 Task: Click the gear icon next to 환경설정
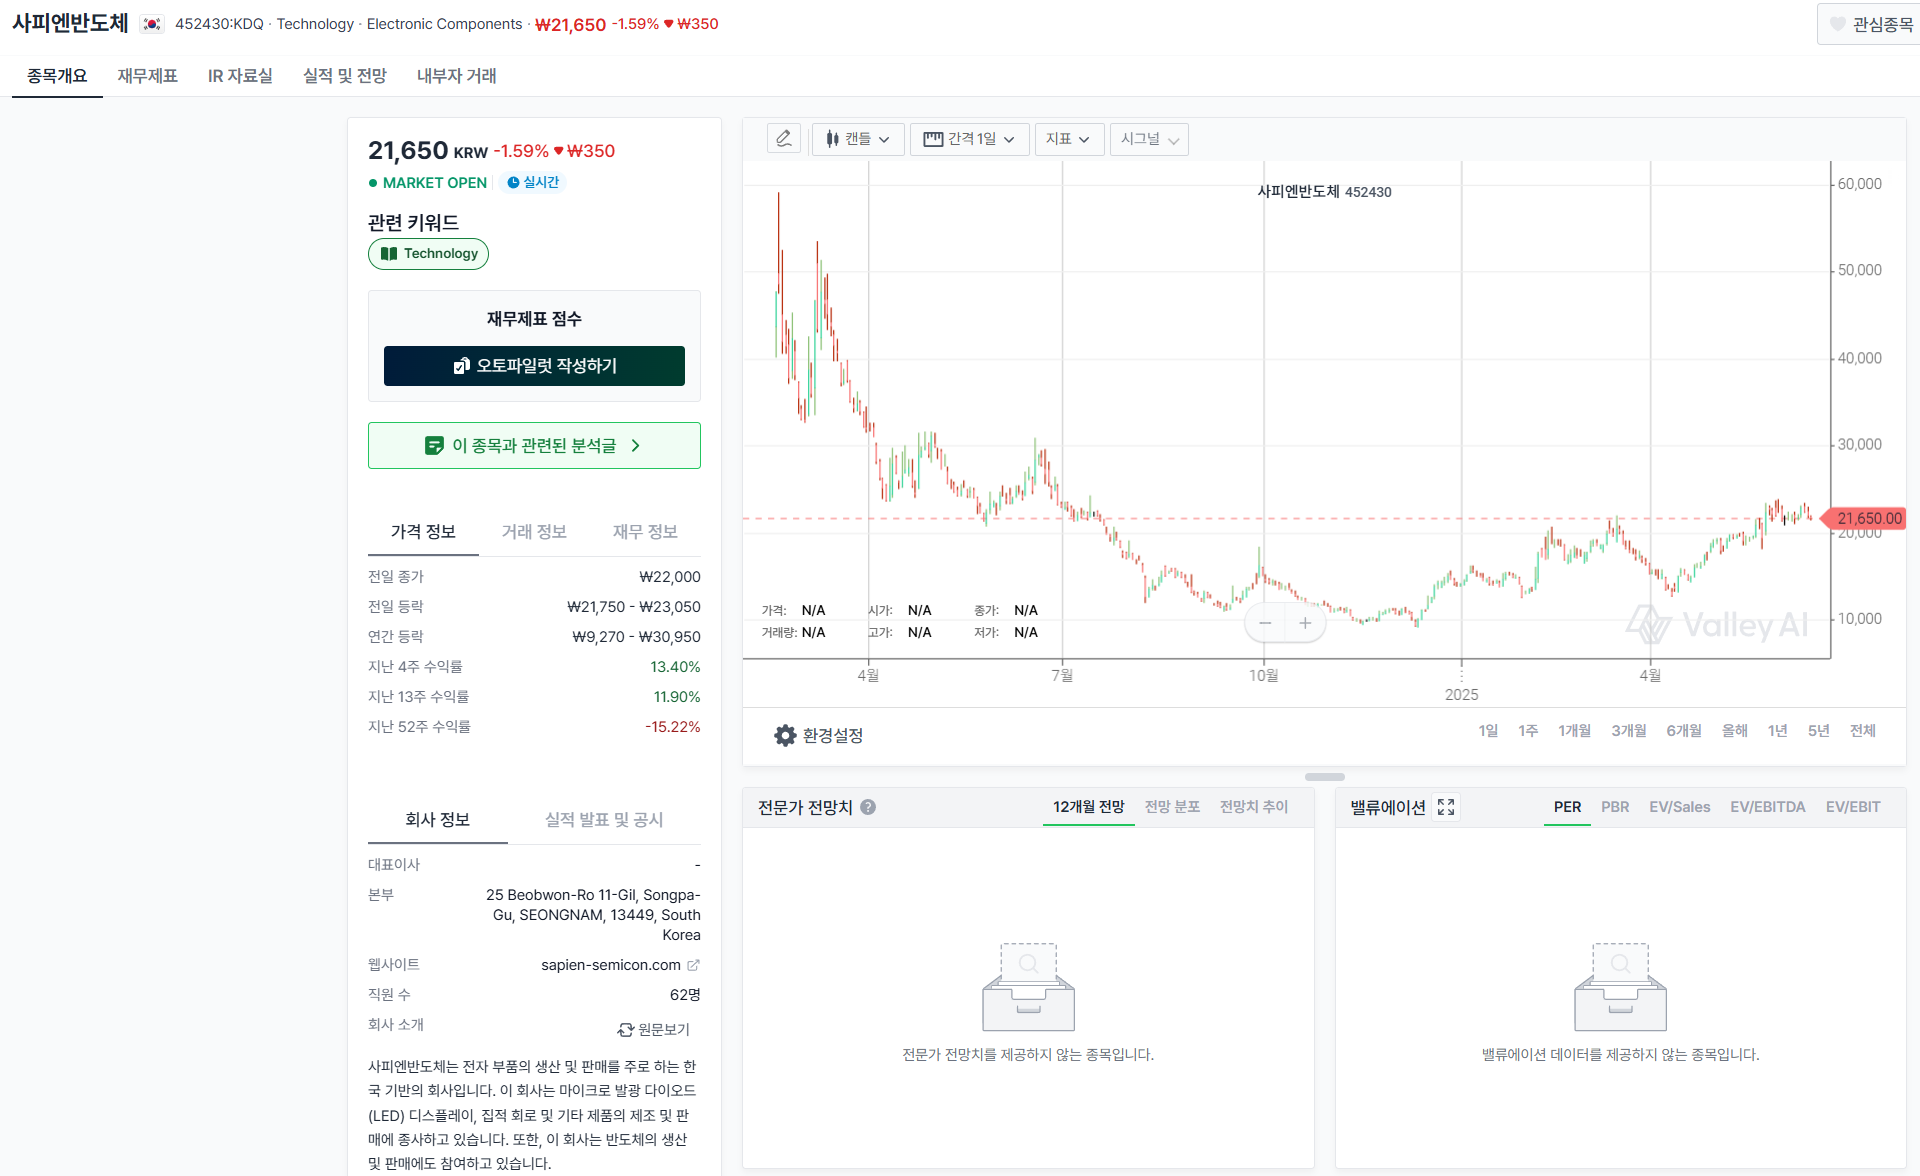pos(785,735)
